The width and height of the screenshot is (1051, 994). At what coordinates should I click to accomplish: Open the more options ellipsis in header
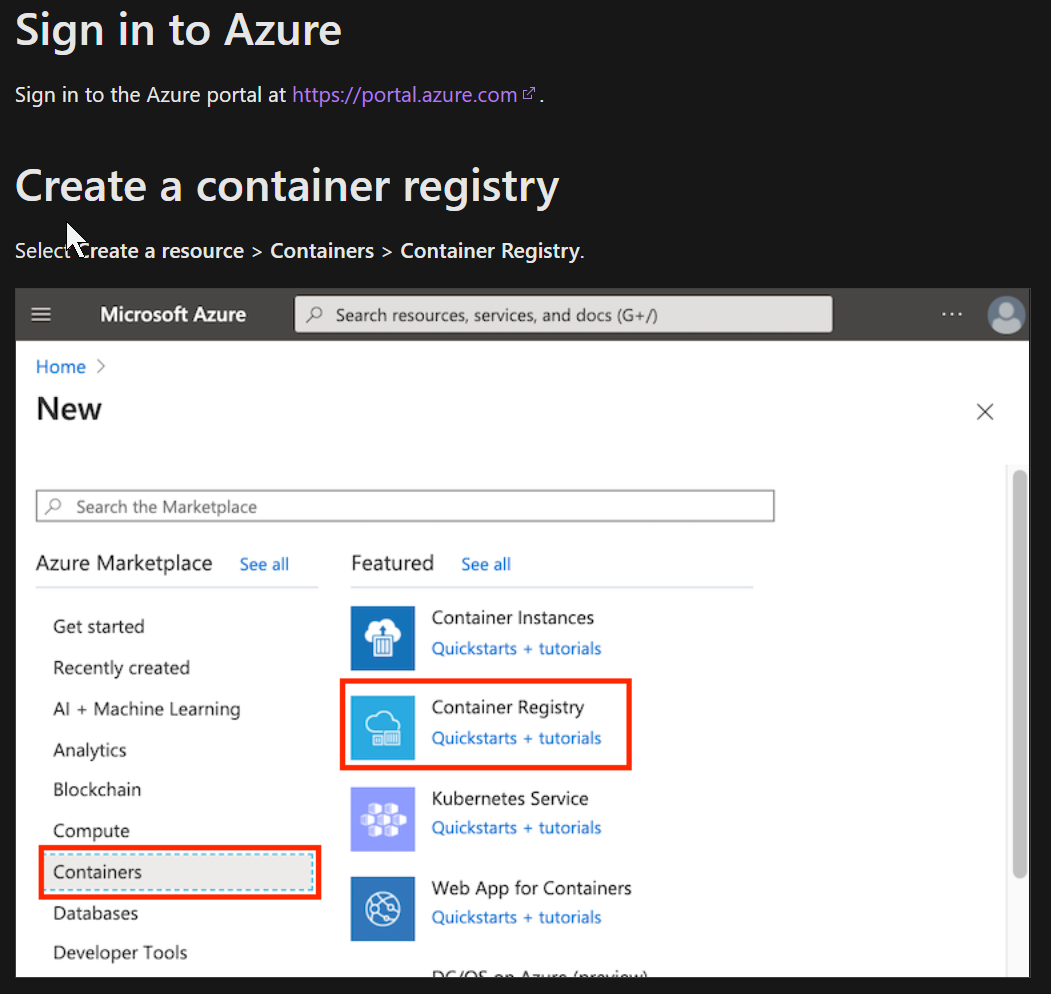coord(952,315)
